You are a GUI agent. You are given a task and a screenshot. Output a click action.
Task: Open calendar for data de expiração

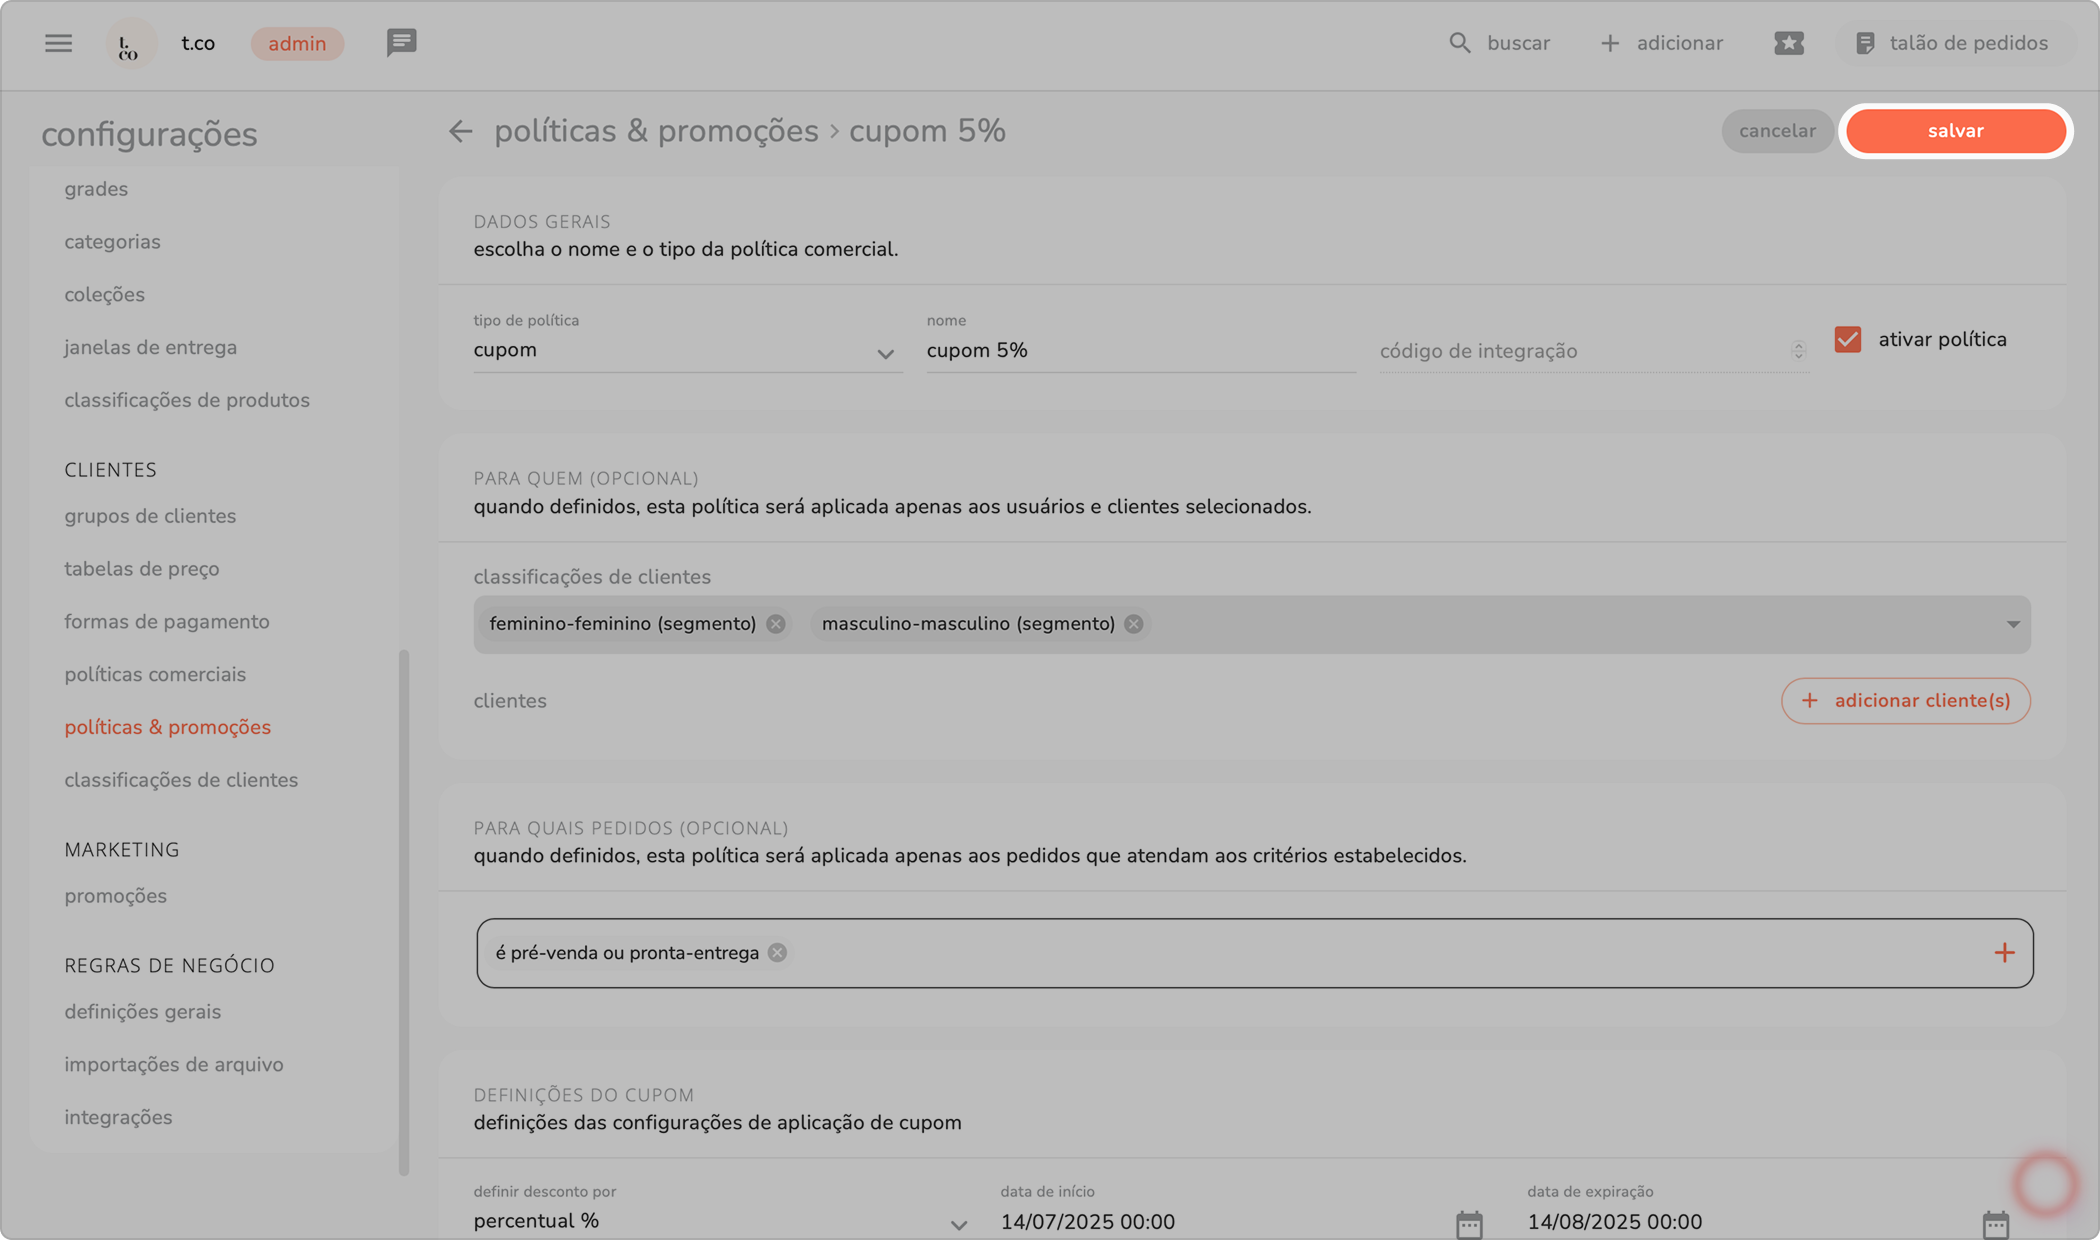click(x=1995, y=1223)
